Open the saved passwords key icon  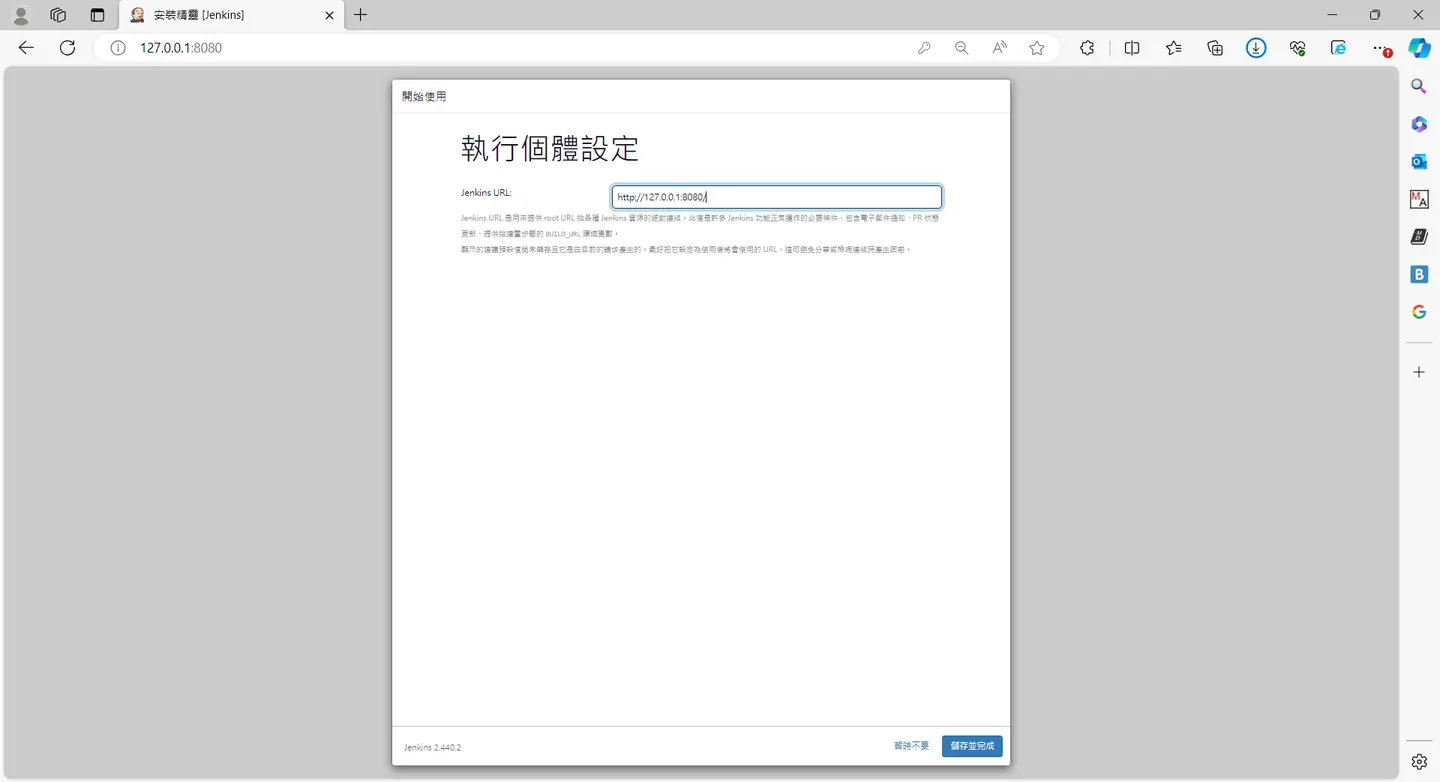click(924, 47)
